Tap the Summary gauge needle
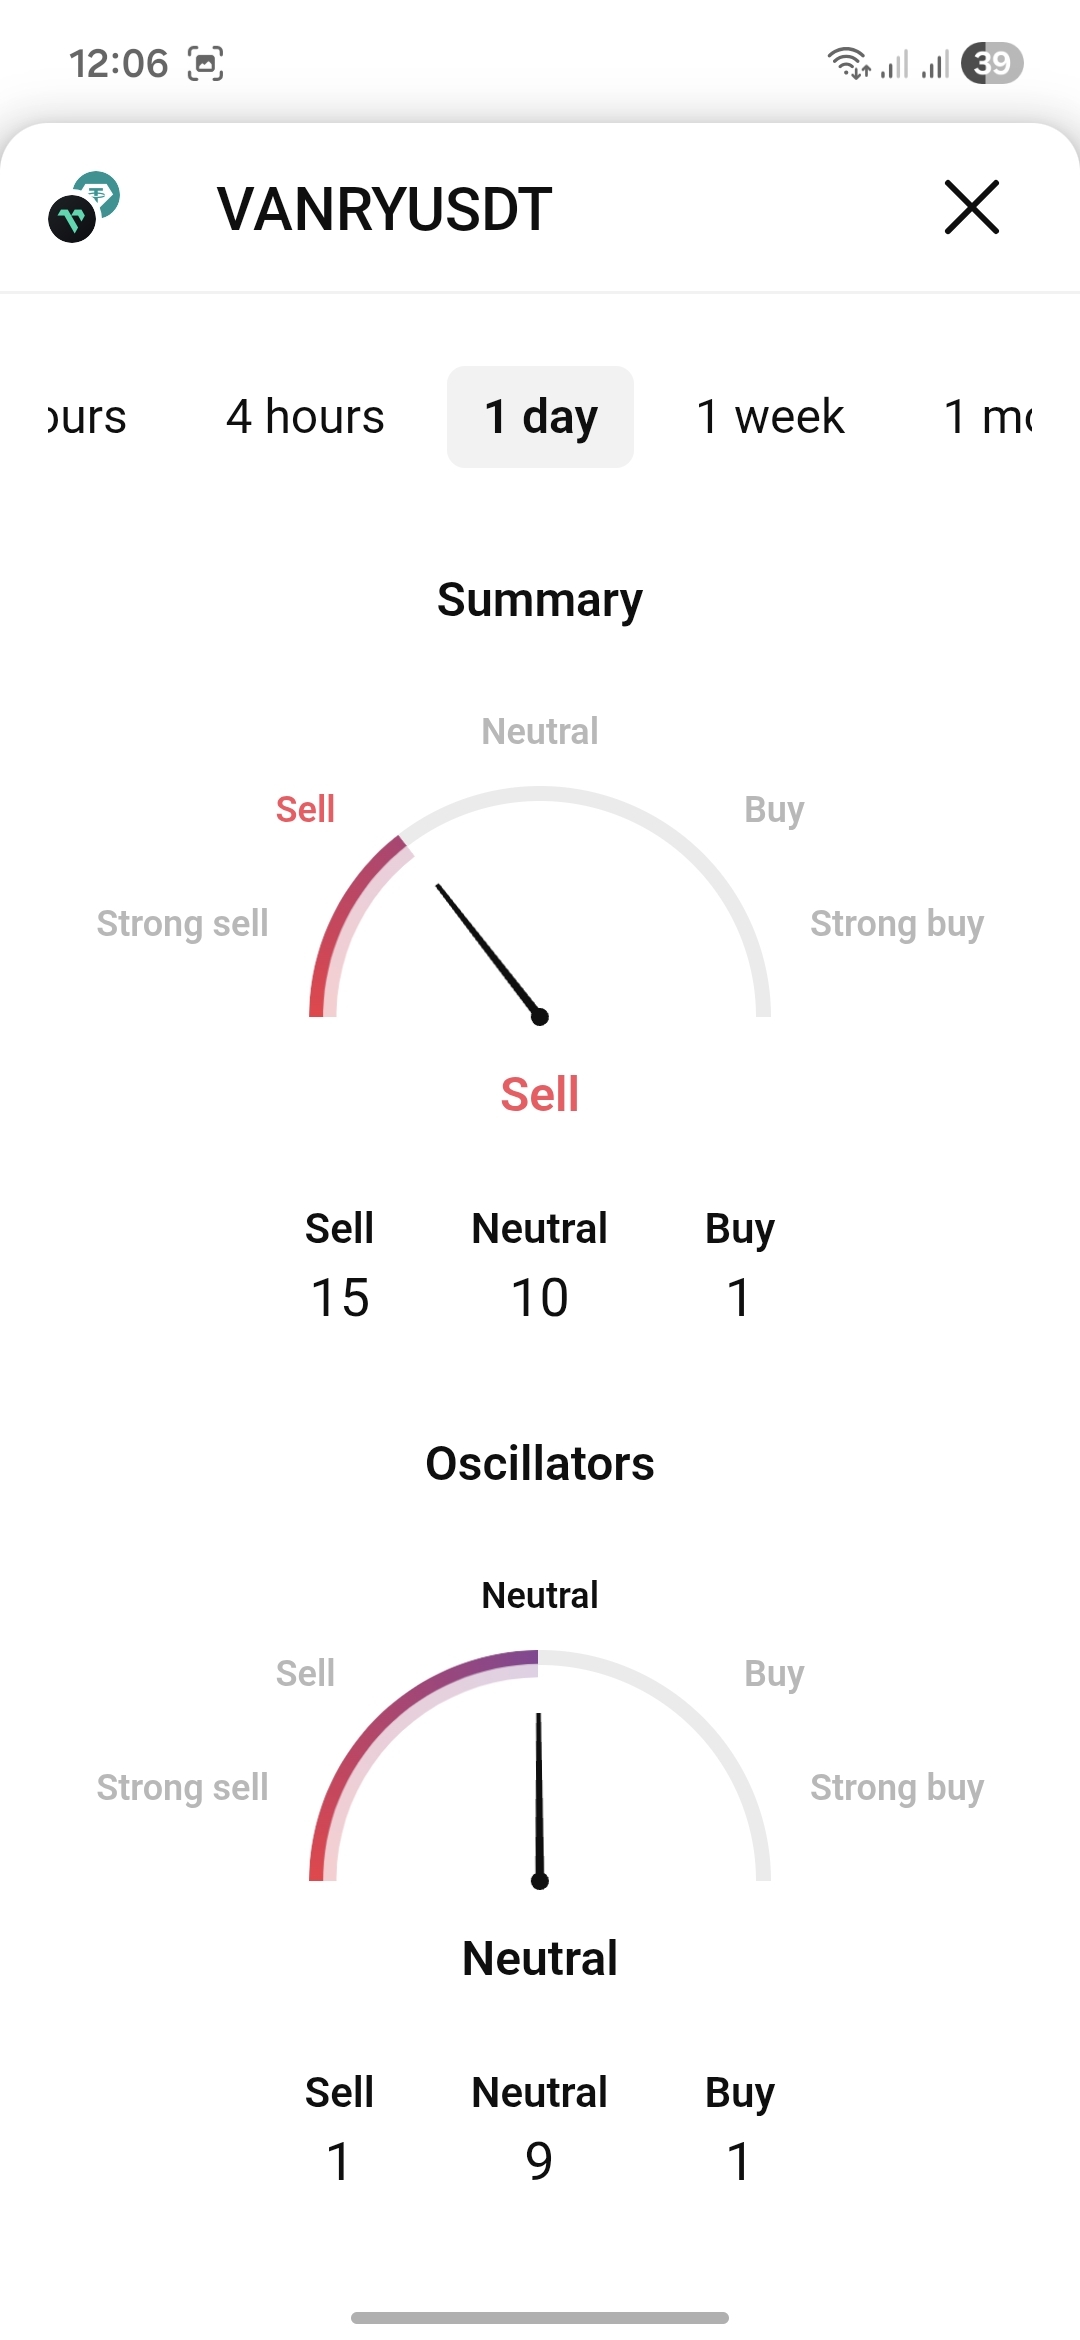1080x2340 pixels. pyautogui.click(x=488, y=950)
